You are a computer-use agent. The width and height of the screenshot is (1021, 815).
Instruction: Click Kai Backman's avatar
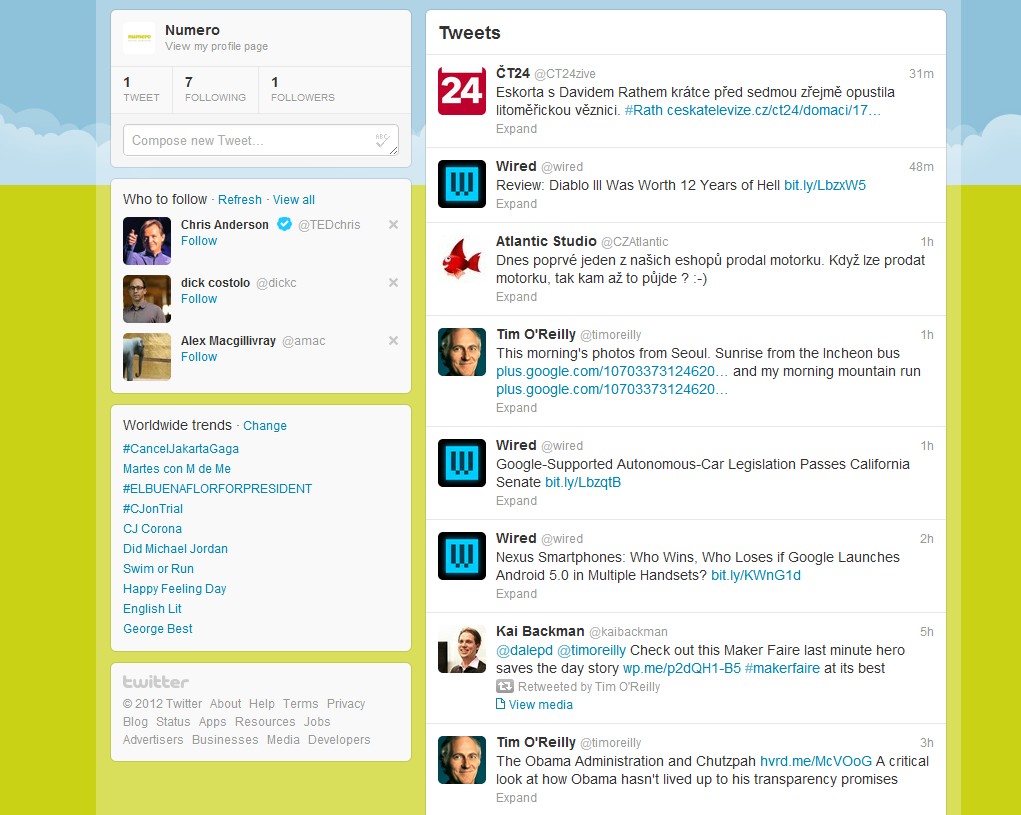[462, 649]
